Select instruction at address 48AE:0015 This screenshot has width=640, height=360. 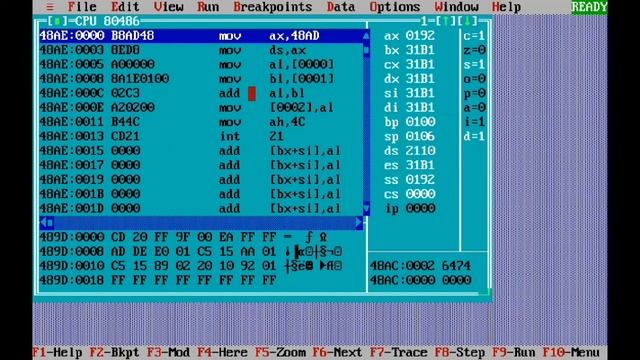201,151
